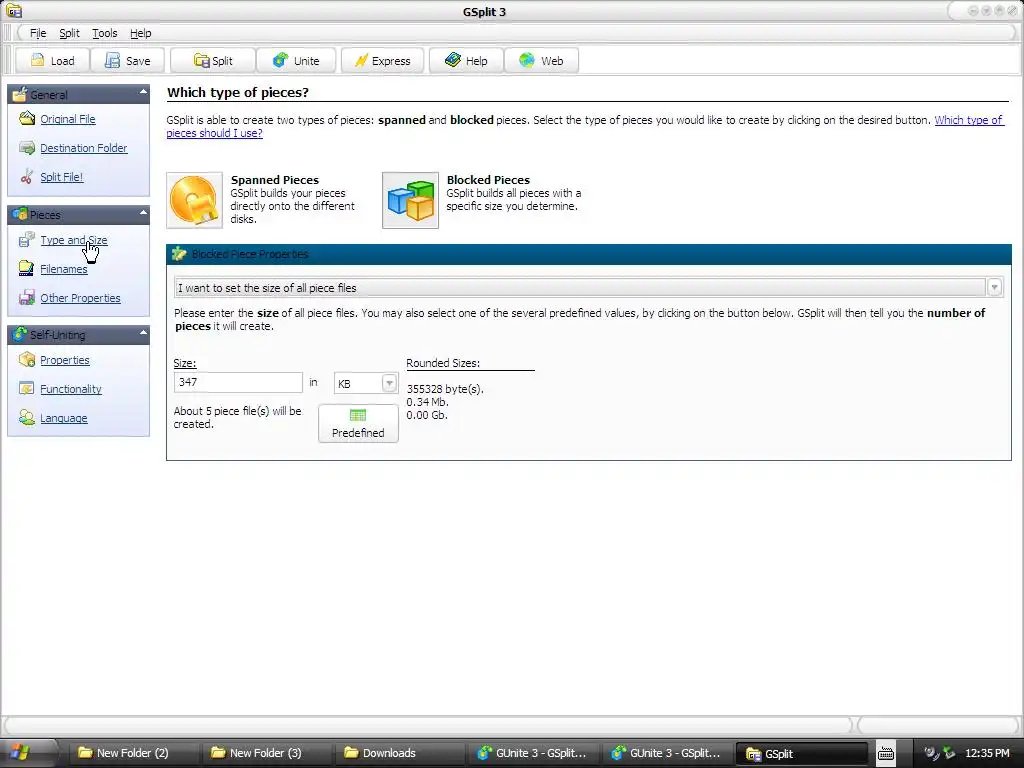Click the Self-Uniting panel header icon
The width and height of the screenshot is (1024, 768).
pos(20,334)
